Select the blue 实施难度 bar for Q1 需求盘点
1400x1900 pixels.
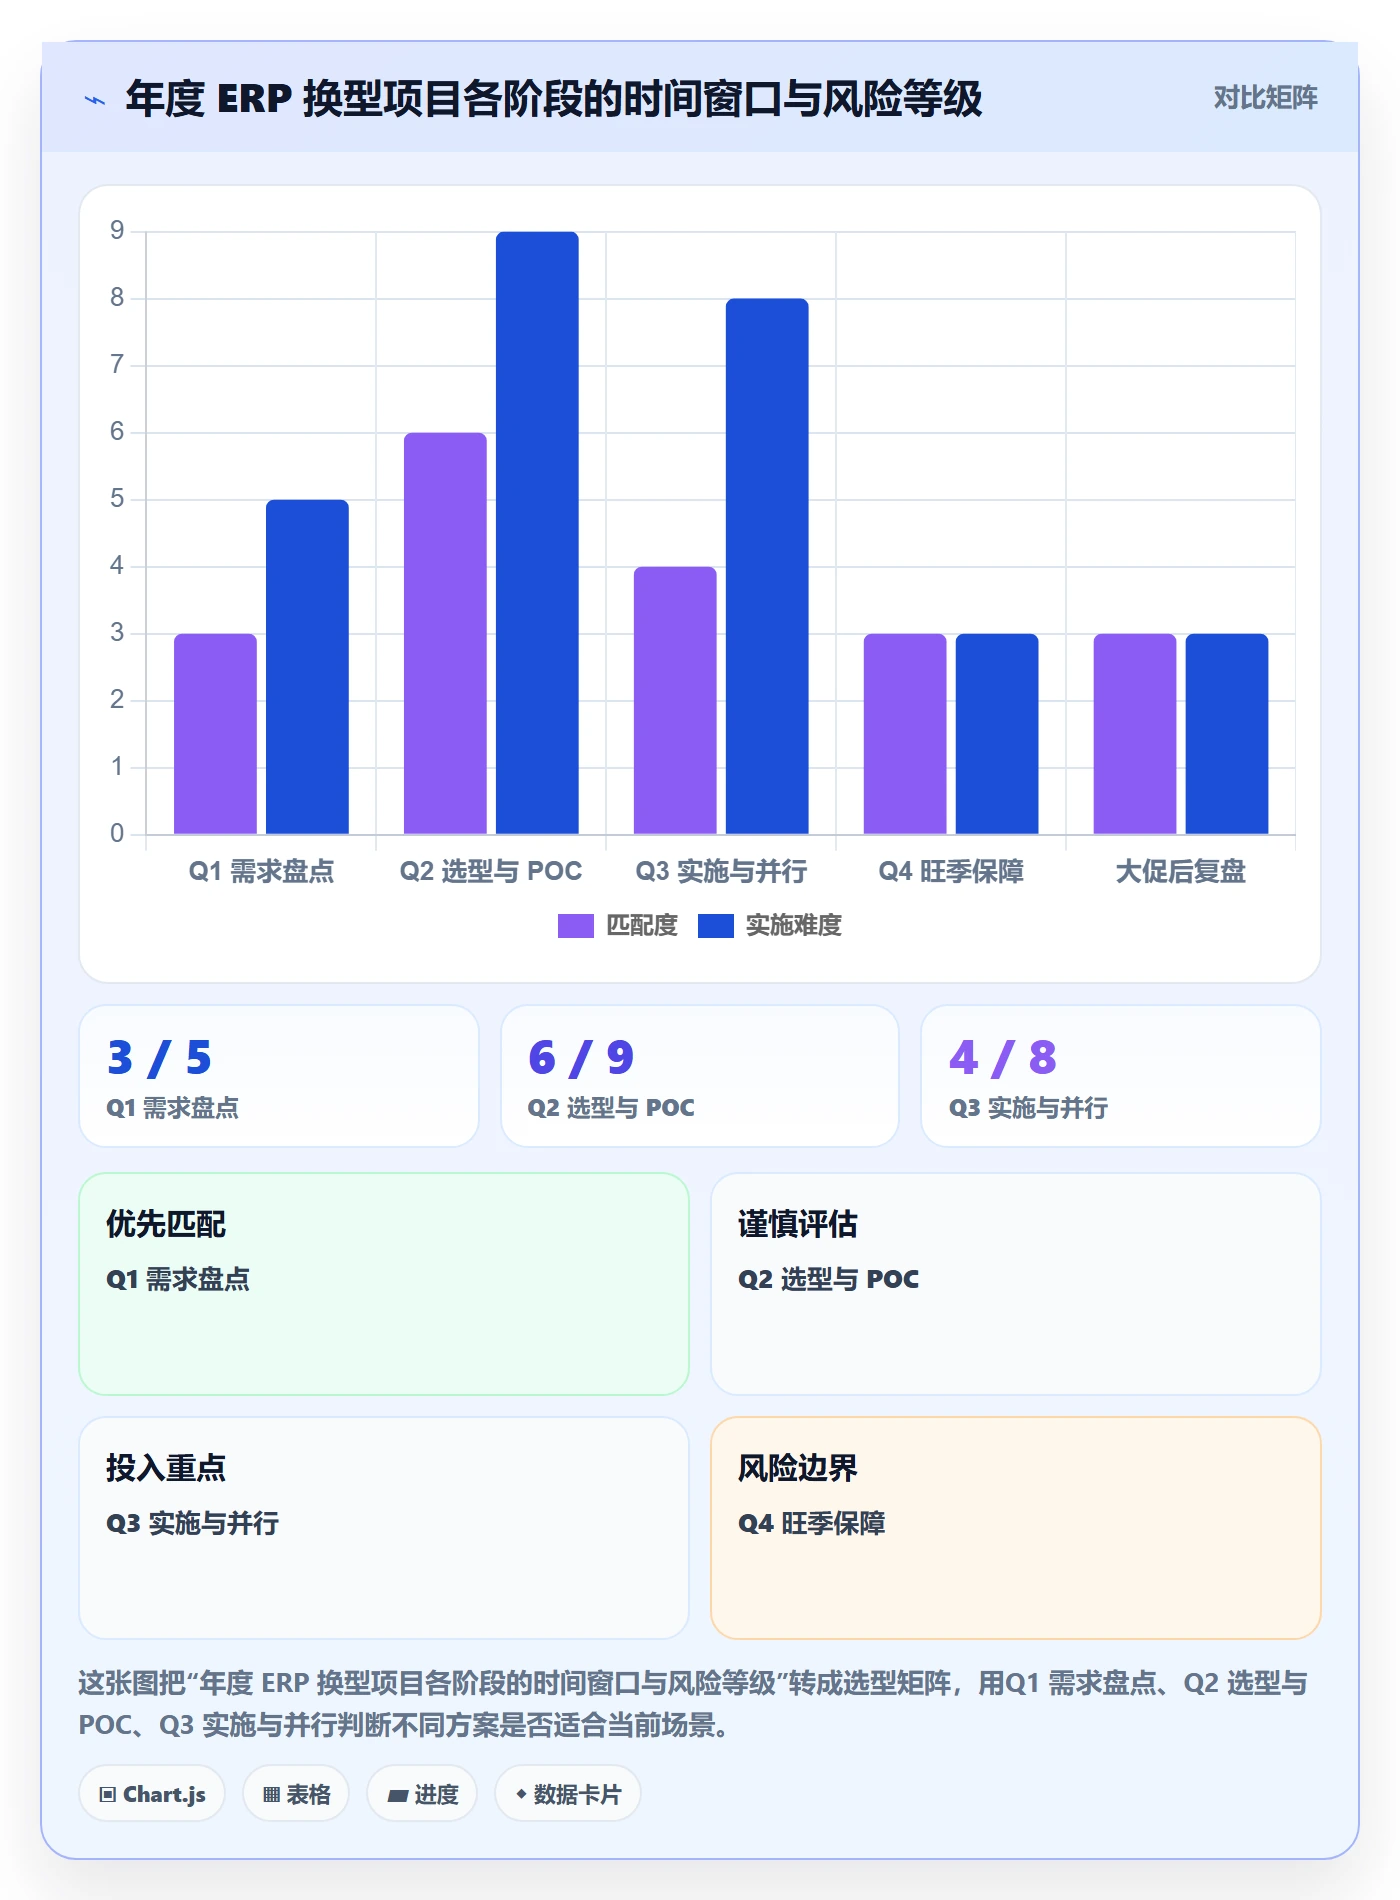(x=307, y=667)
